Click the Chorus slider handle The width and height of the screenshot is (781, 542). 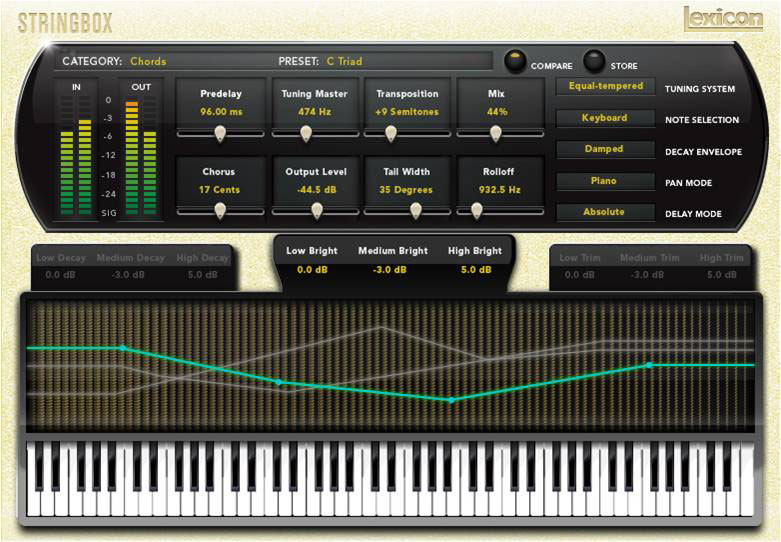click(x=220, y=210)
